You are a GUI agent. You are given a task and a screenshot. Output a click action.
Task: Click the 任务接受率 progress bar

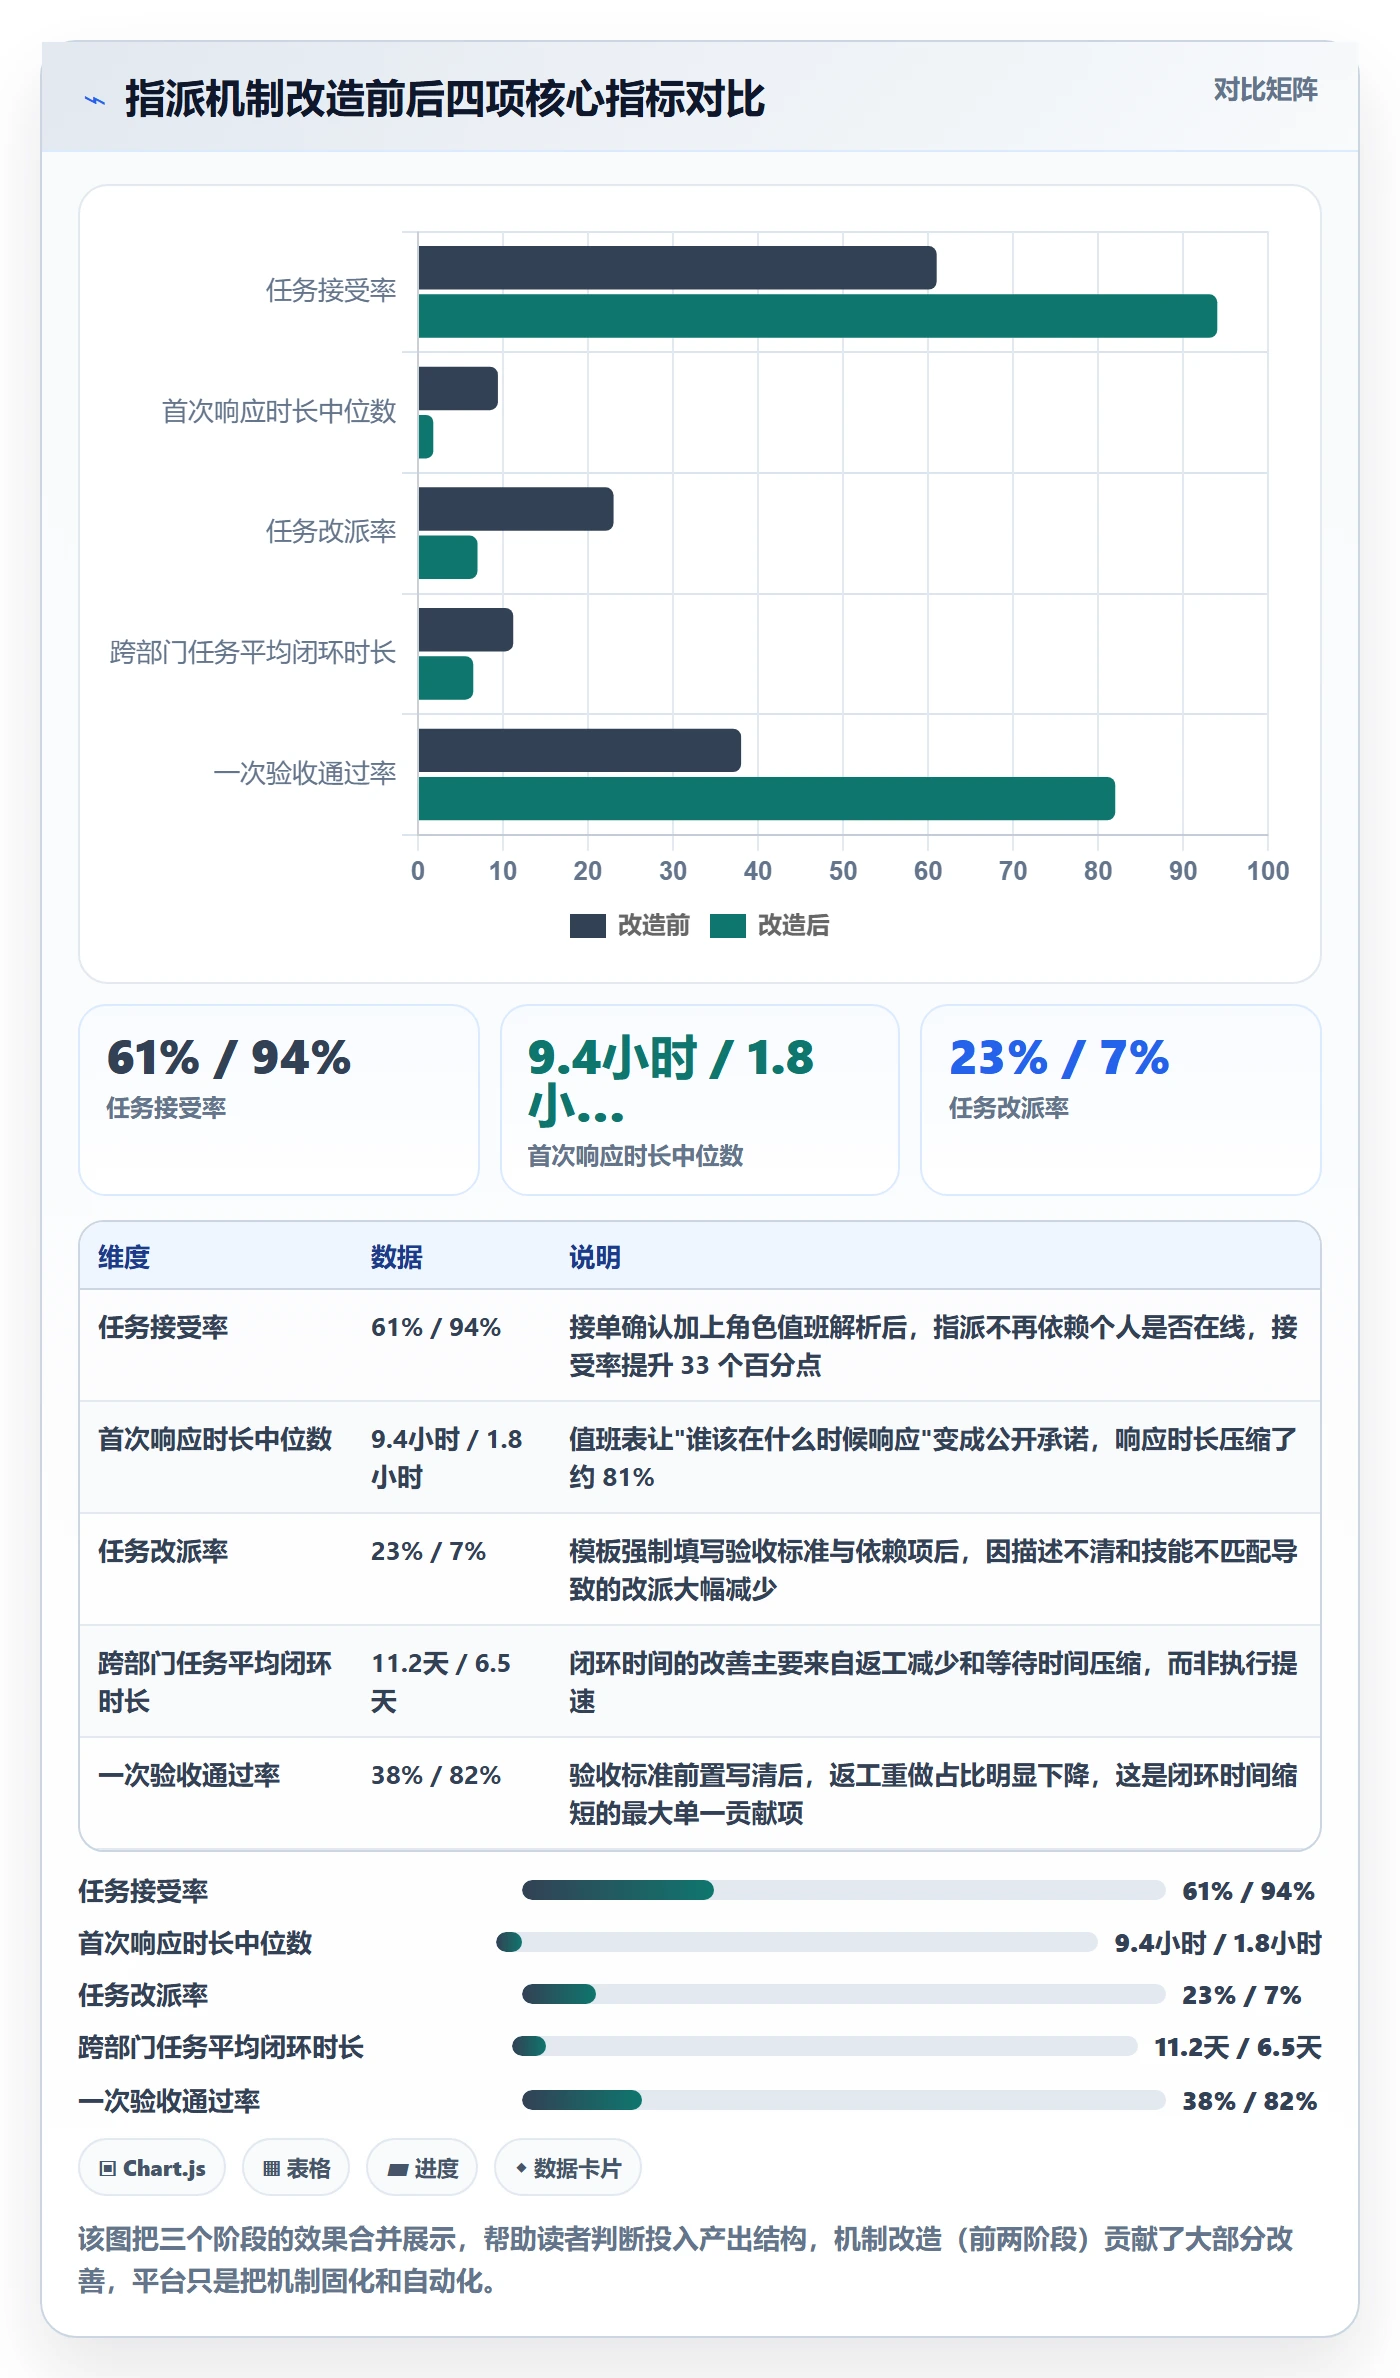[x=844, y=1890]
